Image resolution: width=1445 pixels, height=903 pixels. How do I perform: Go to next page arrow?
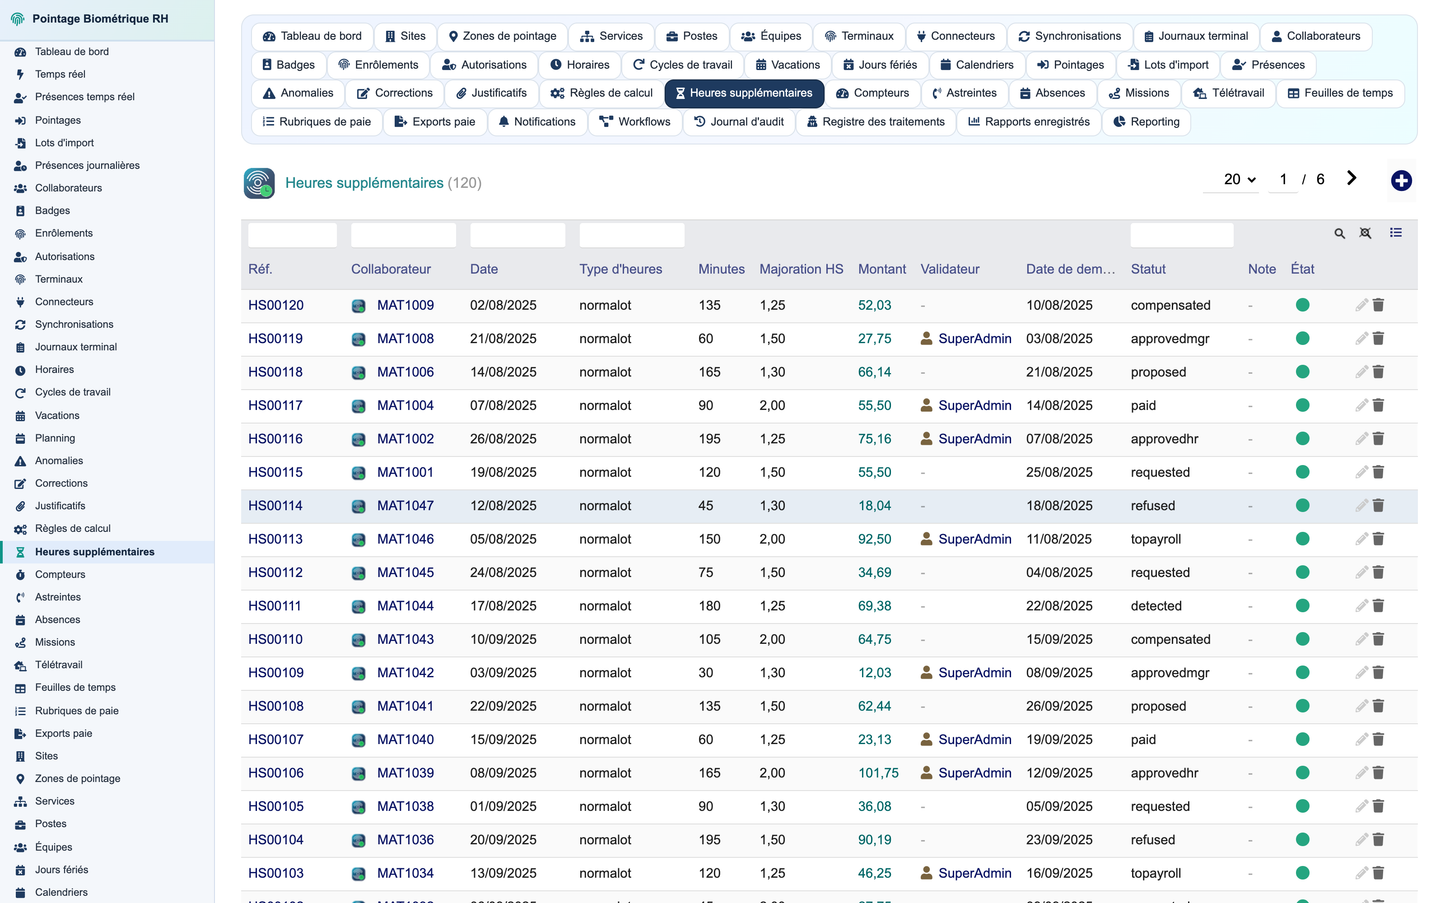coord(1351,178)
